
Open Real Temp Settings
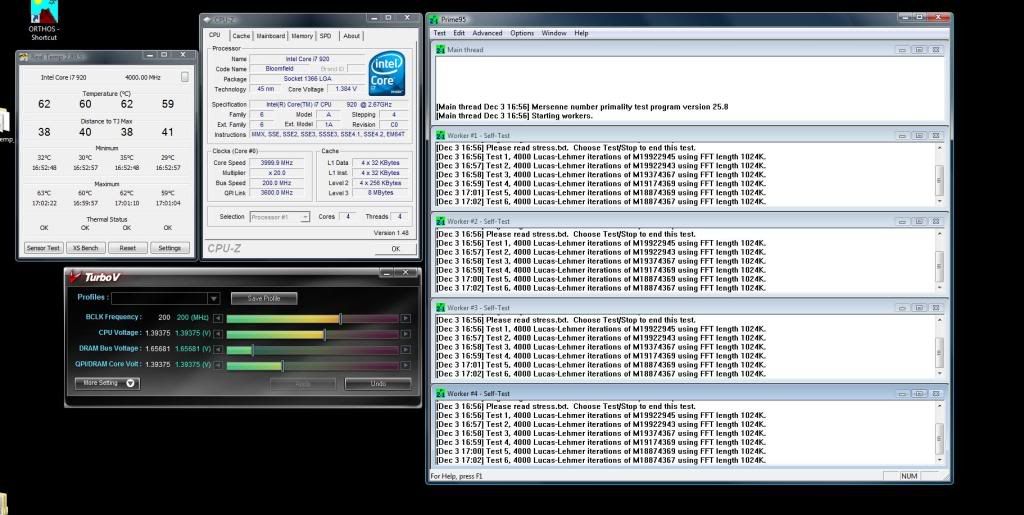[x=170, y=248]
